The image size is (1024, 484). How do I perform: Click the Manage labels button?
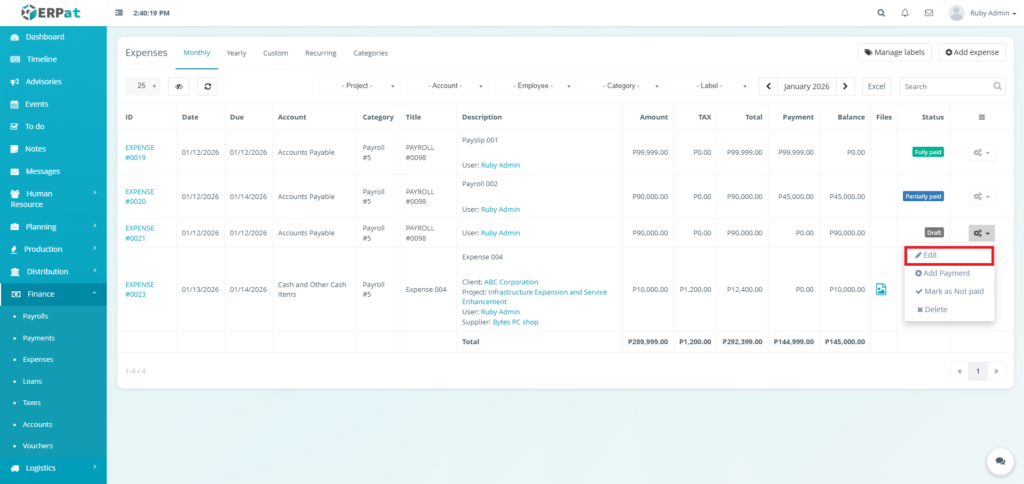(894, 52)
